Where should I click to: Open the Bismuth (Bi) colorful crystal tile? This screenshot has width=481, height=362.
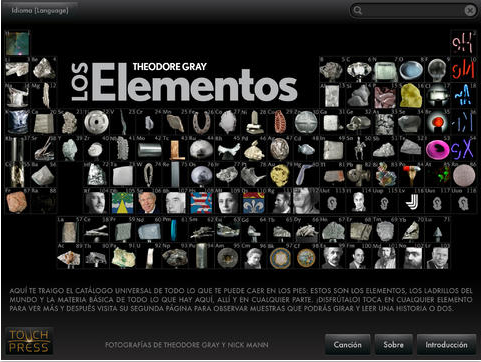pyautogui.click(x=385, y=175)
